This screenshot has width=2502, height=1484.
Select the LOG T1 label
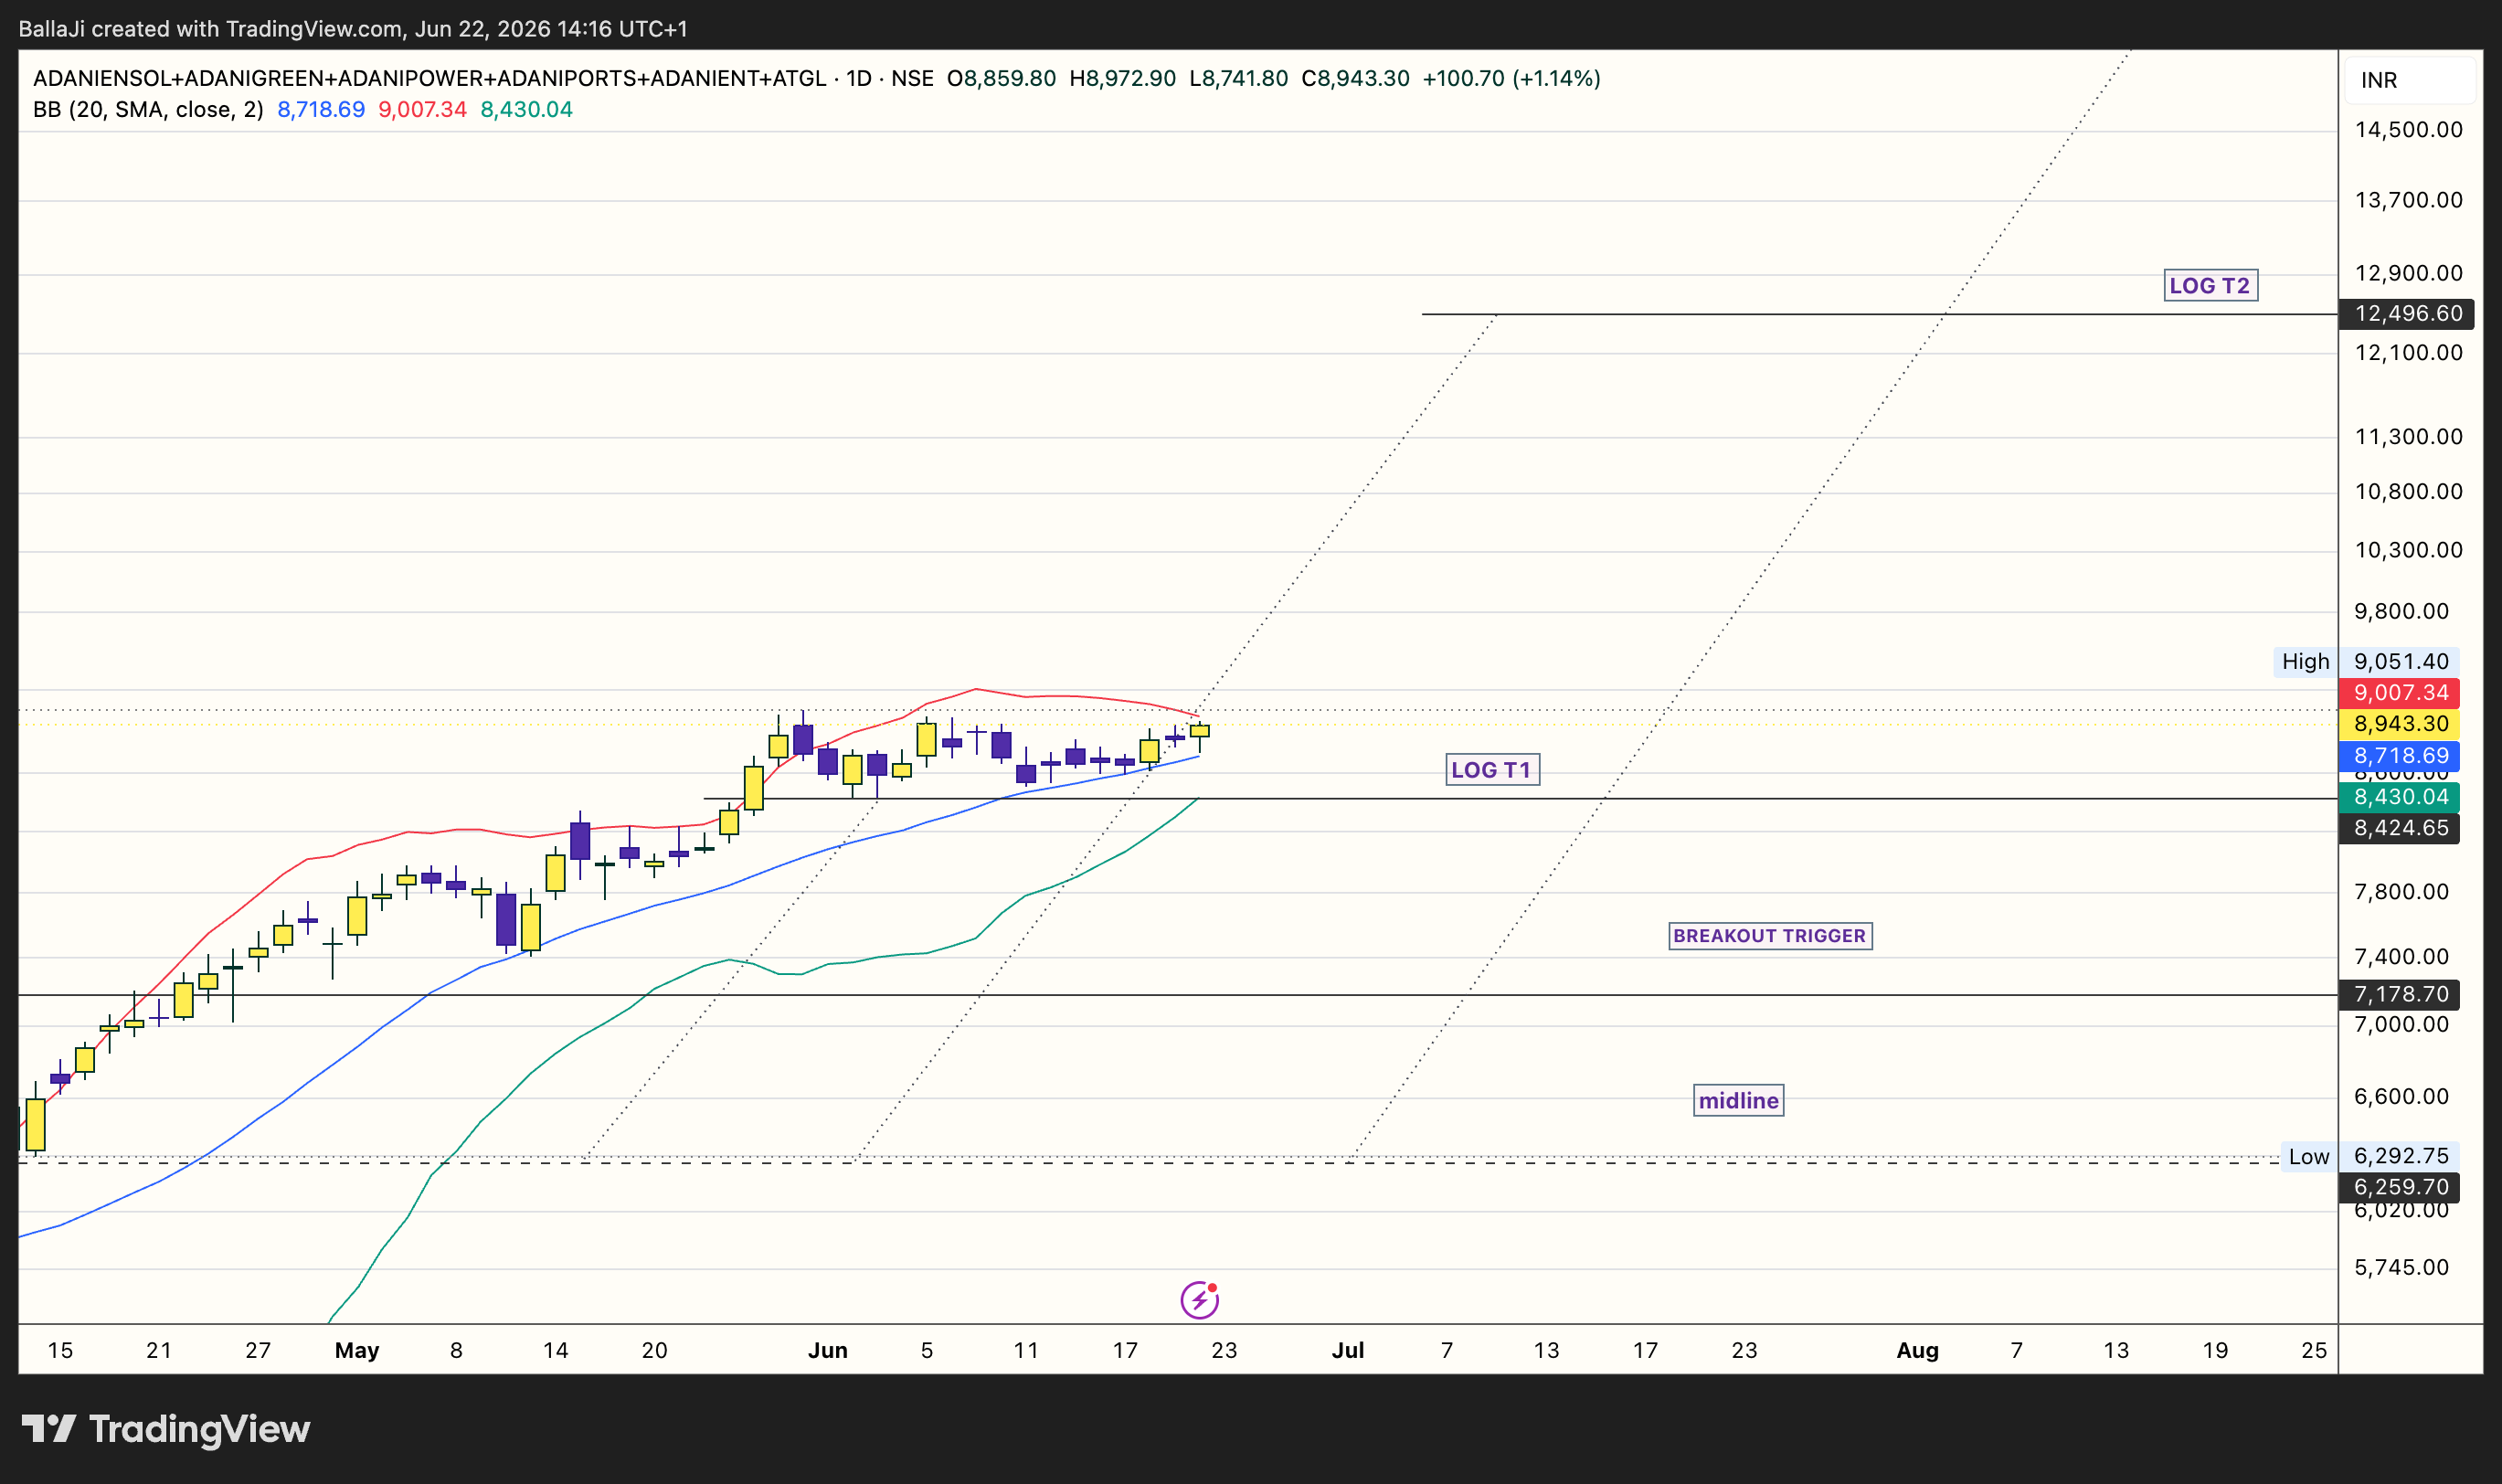coord(1492,770)
